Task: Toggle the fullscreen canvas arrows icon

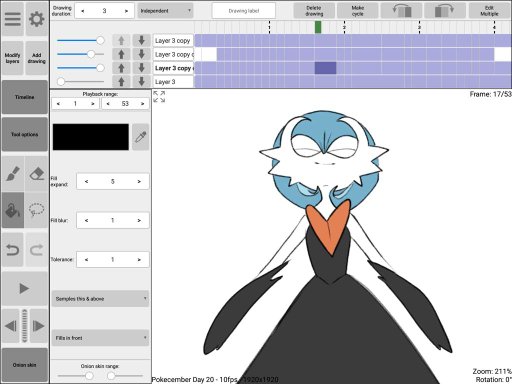Action: pos(159,96)
